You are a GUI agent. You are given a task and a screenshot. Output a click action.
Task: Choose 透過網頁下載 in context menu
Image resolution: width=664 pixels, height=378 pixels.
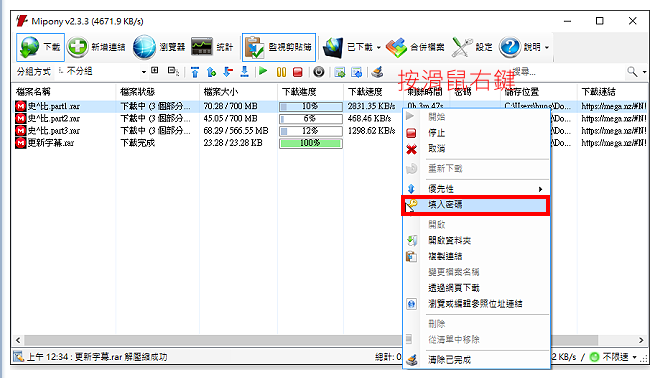476,288
